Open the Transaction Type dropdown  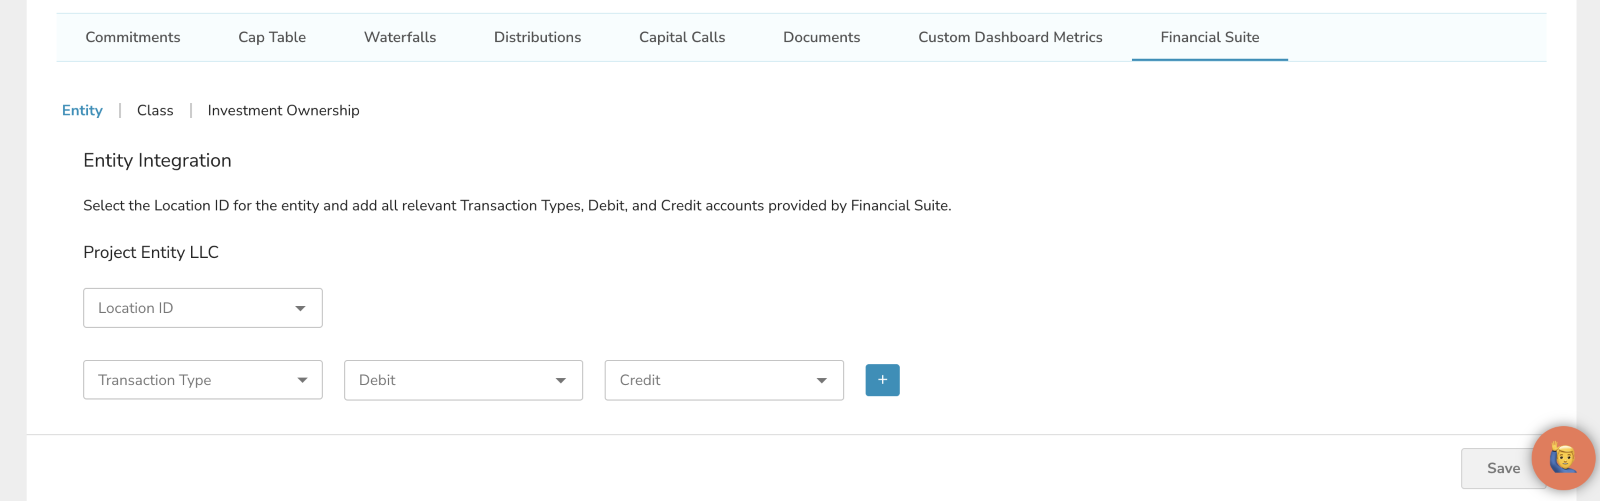(202, 380)
